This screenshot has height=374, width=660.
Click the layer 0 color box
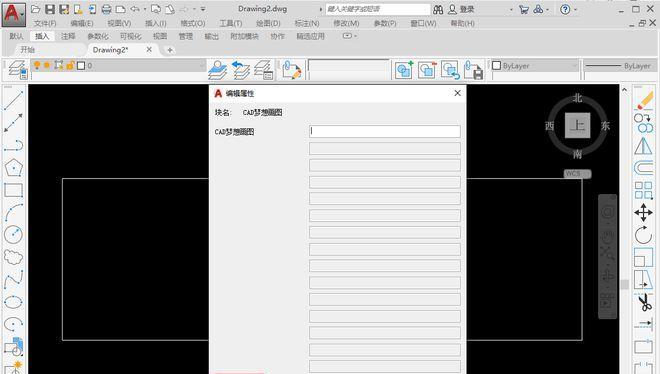81,66
